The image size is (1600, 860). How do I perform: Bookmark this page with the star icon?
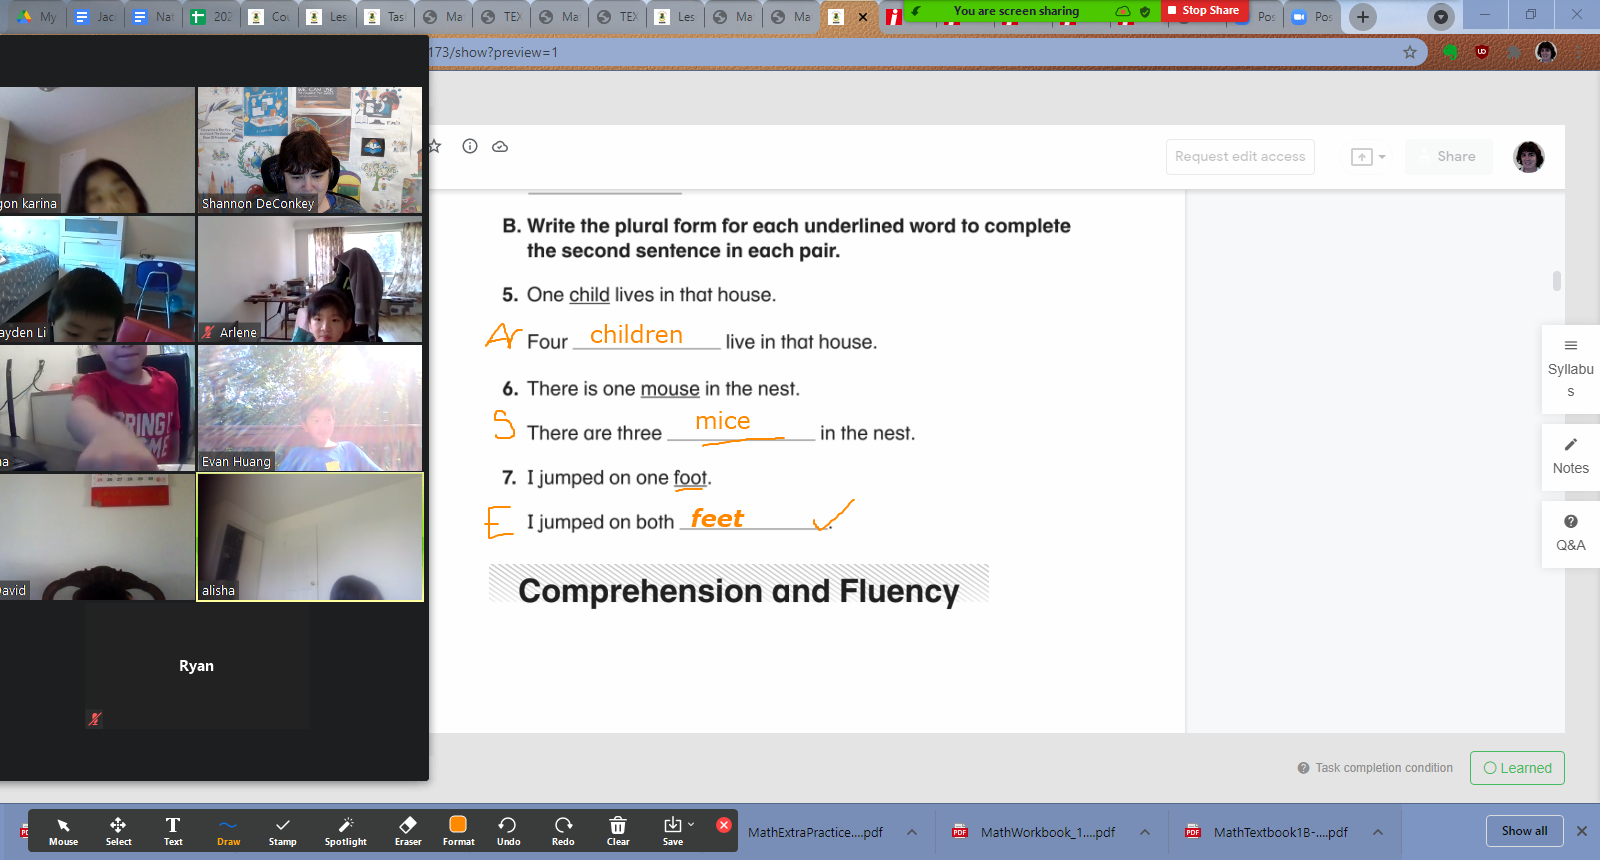click(1410, 52)
